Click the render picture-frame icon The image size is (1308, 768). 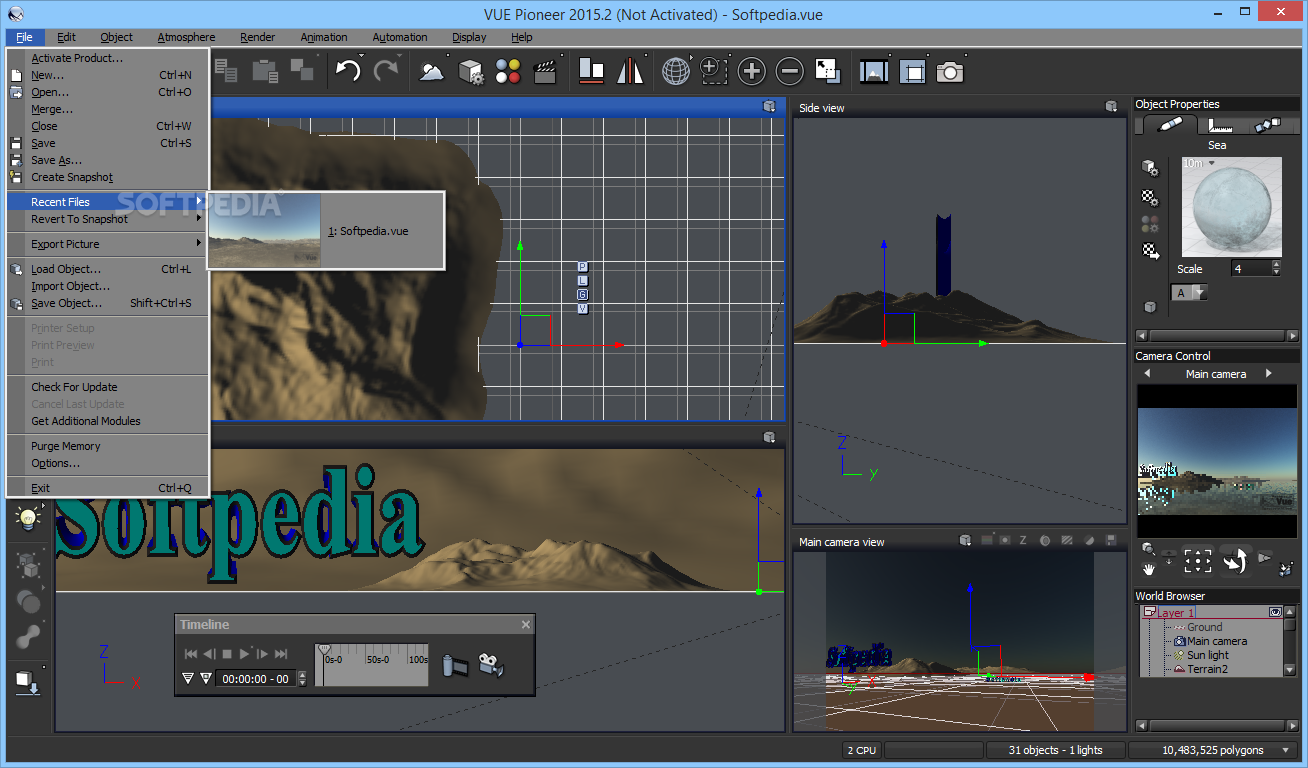coord(874,71)
